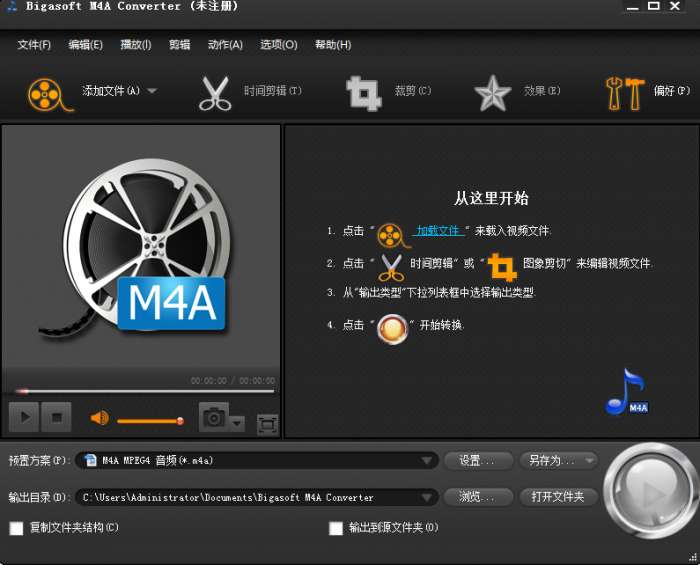The width and height of the screenshot is (700, 565).
Task: Open Preferences wrench and hammer icon
Action: click(625, 93)
